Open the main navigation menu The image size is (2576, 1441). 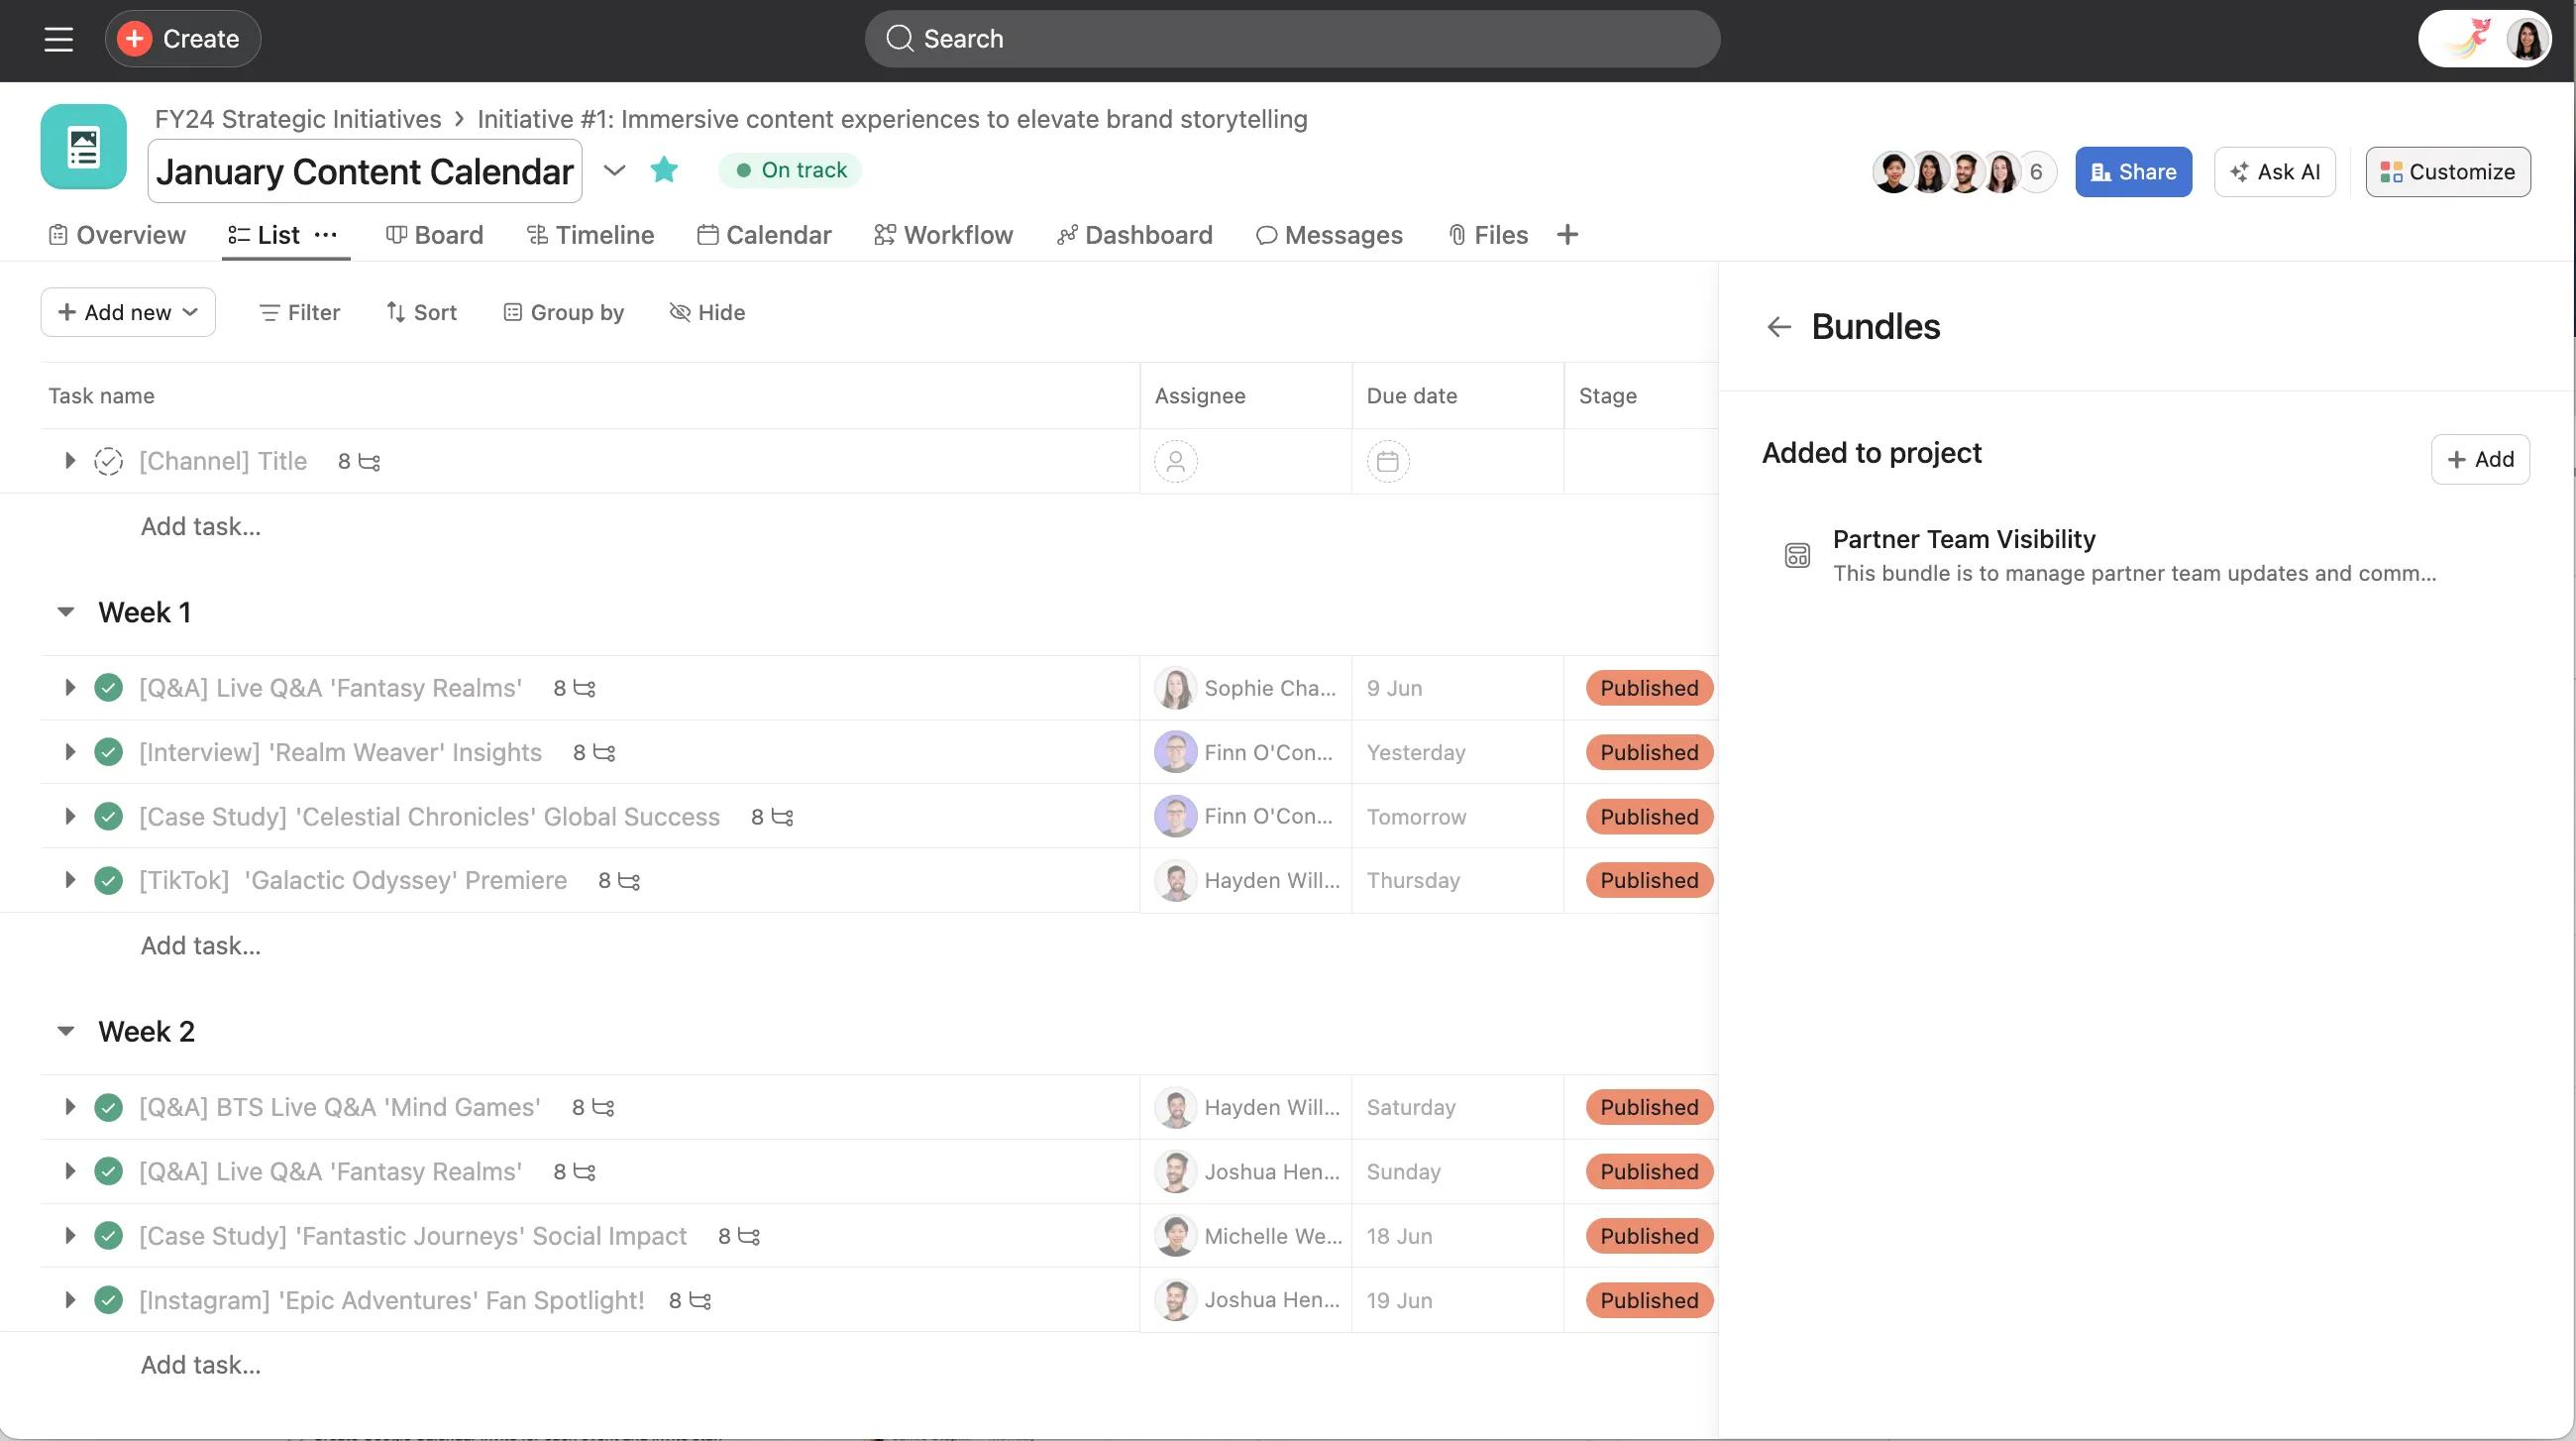point(57,39)
